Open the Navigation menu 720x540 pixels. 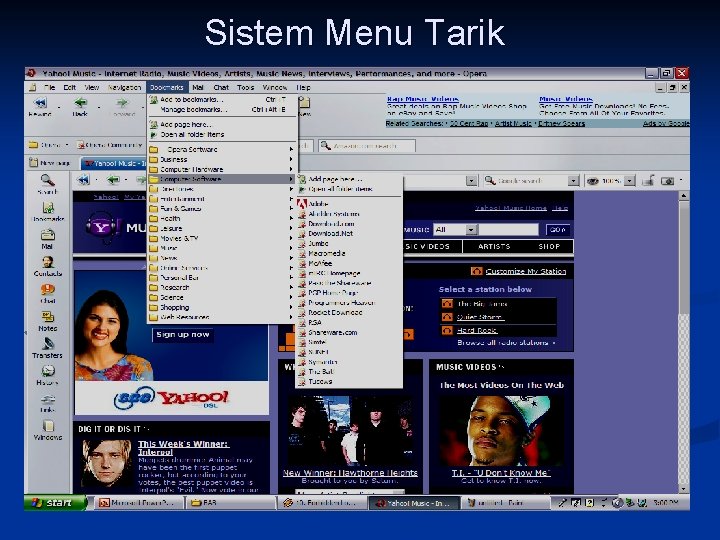click(124, 87)
